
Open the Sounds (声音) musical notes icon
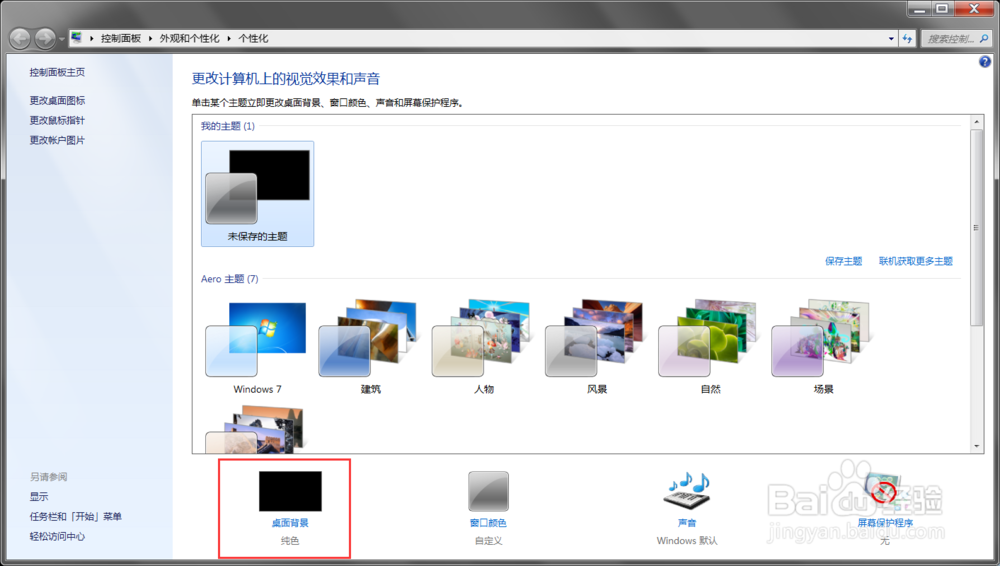(x=687, y=490)
